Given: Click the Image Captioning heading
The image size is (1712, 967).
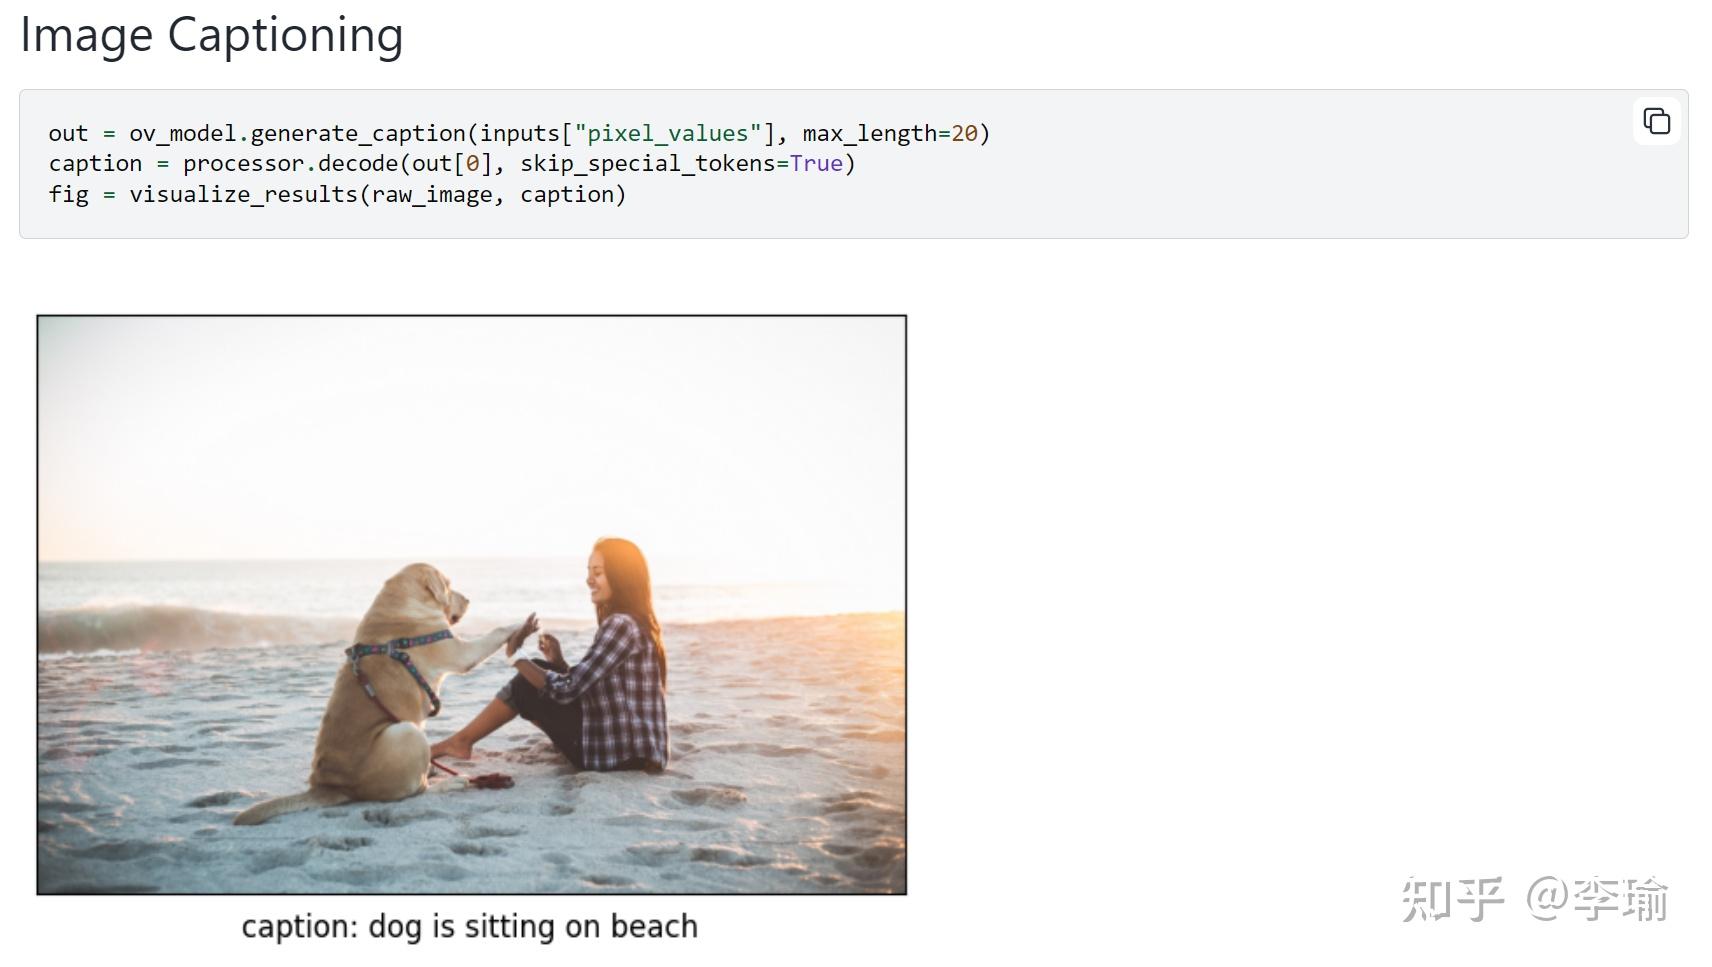Looking at the screenshot, I should [212, 36].
